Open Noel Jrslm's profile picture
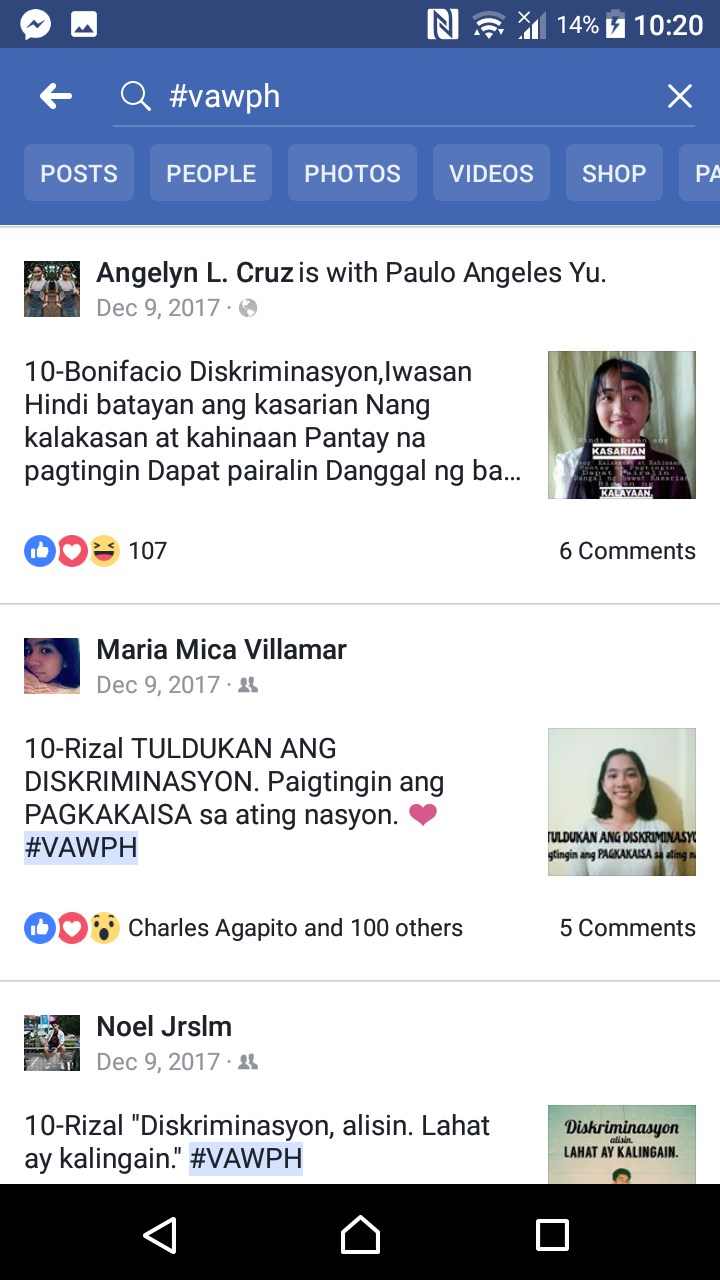This screenshot has width=720, height=1280. click(52, 1043)
